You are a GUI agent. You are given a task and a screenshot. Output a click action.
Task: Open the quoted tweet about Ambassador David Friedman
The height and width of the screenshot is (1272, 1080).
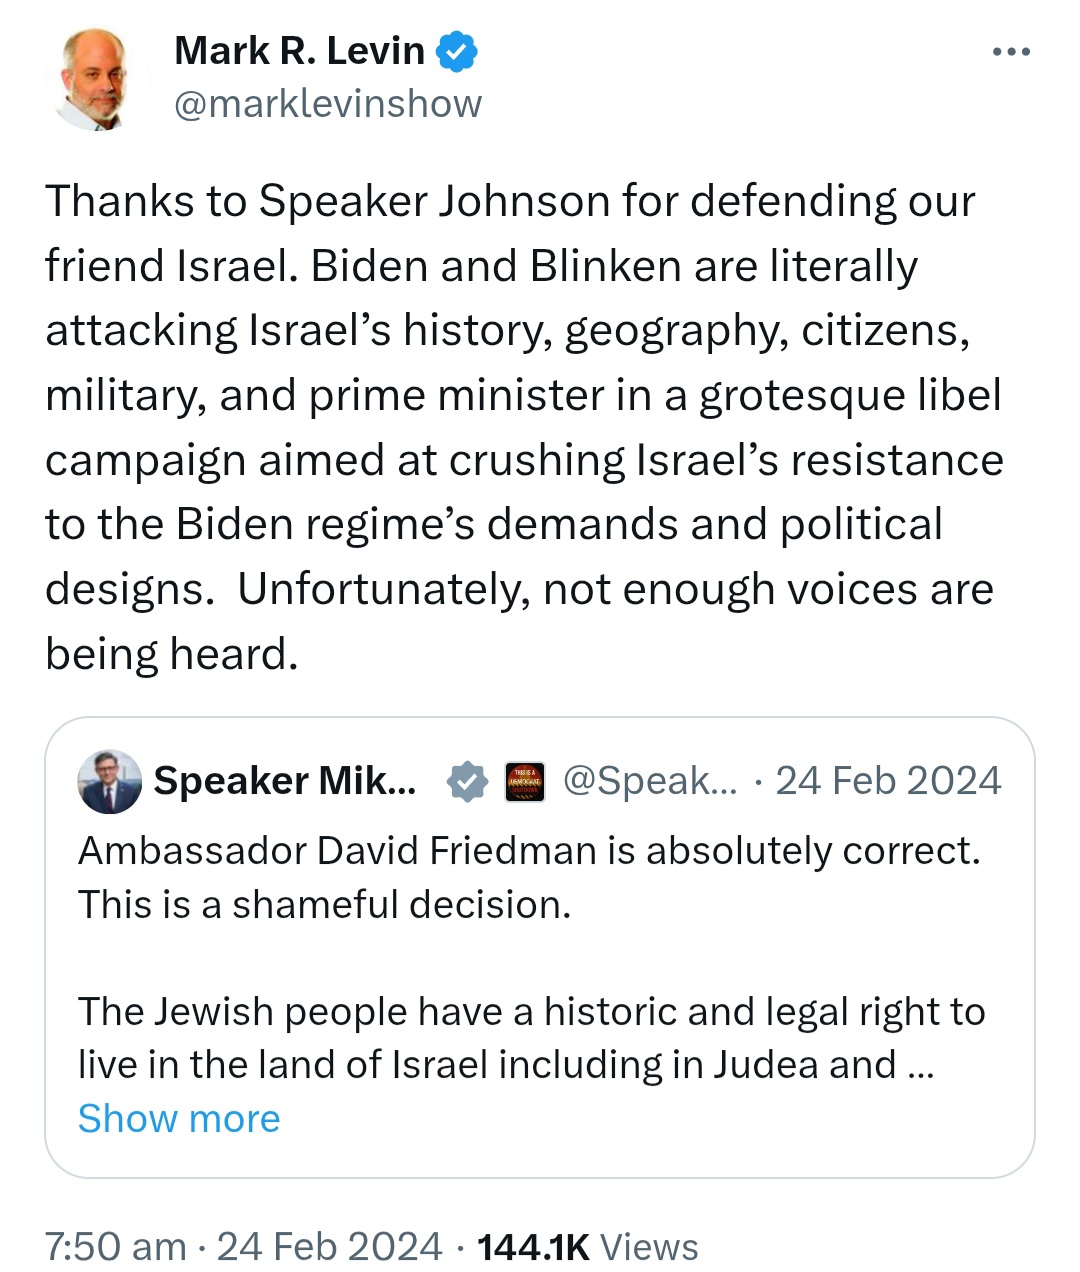[540, 947]
